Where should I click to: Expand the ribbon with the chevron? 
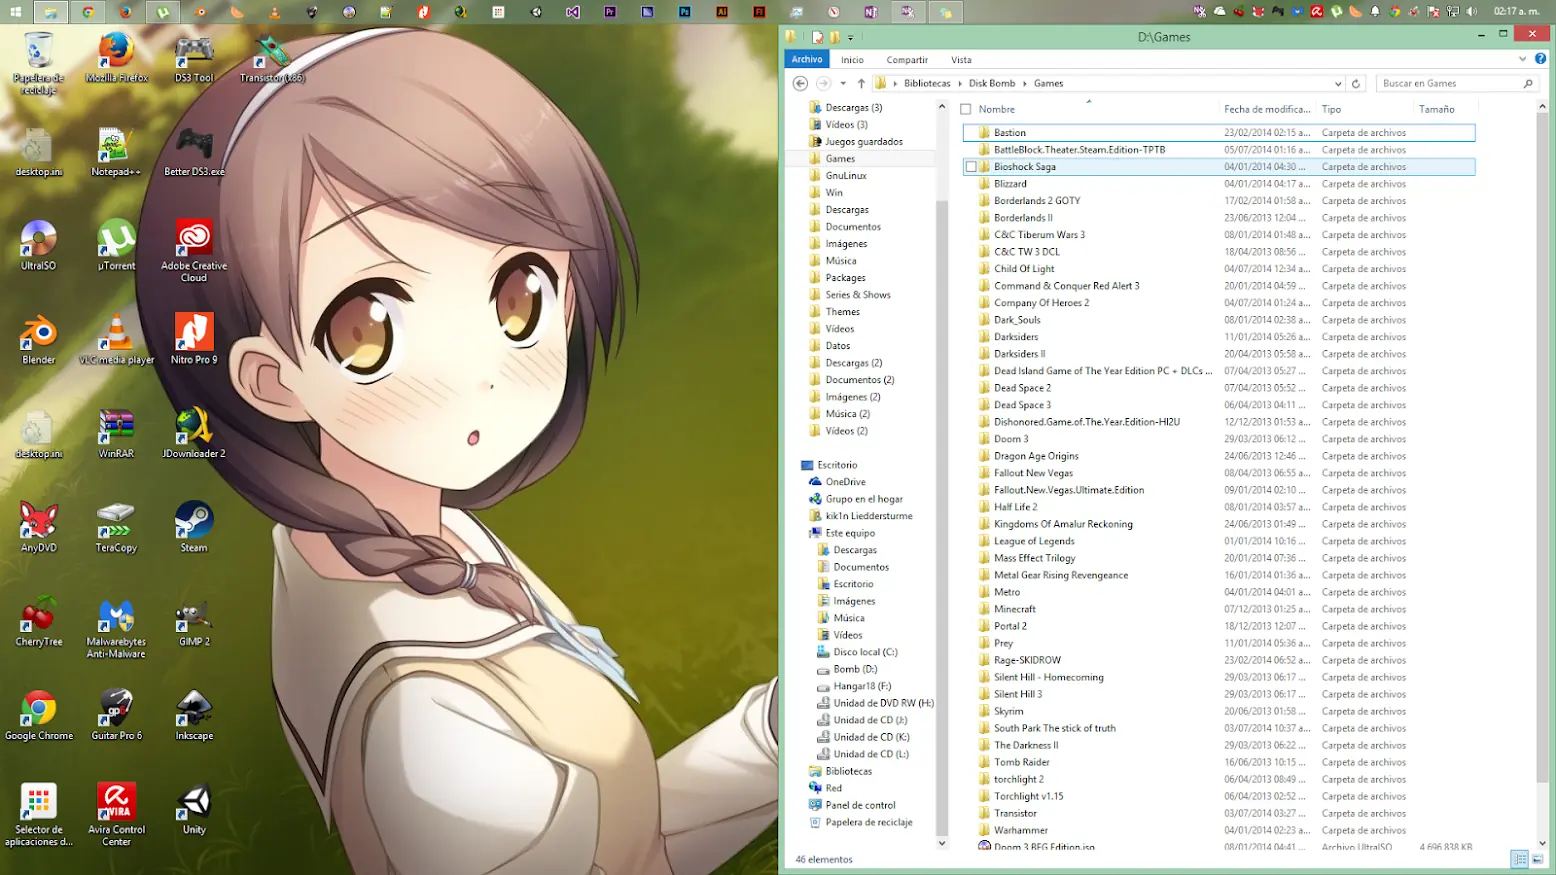1523,59
